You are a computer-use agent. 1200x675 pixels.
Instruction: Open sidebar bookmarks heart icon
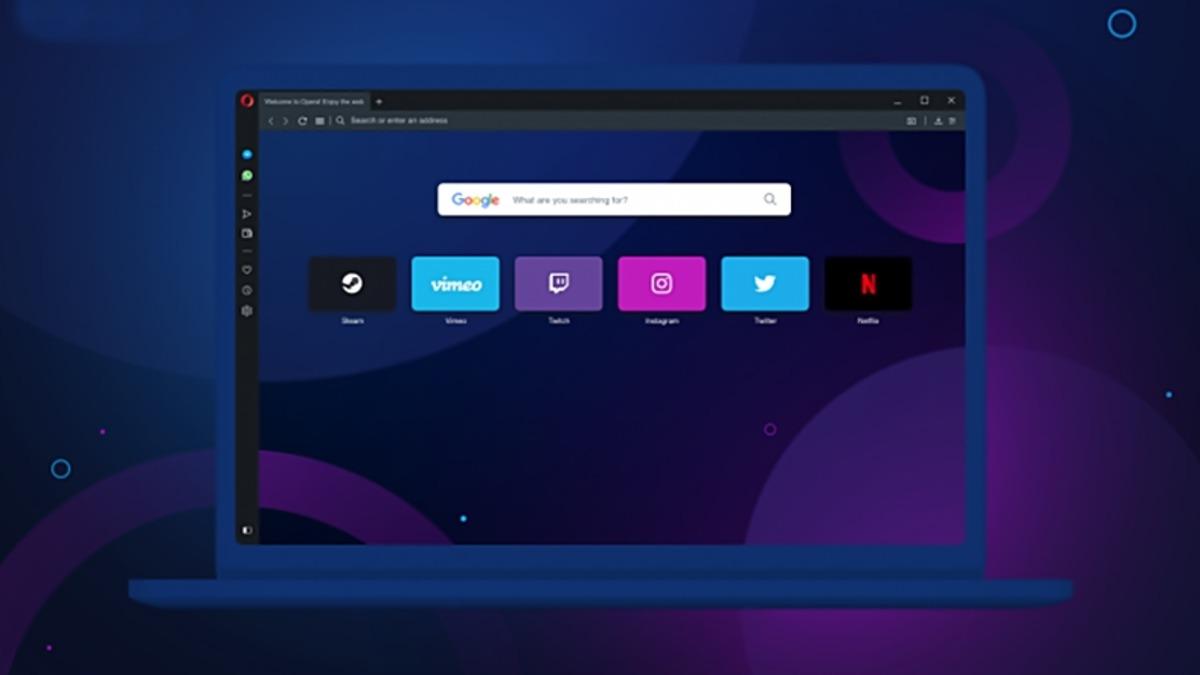[x=247, y=270]
